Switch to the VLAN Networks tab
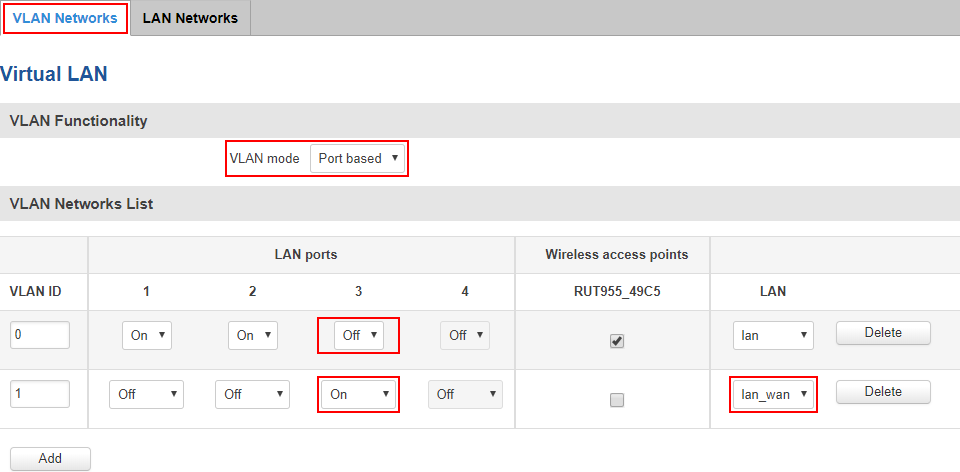 click(65, 18)
